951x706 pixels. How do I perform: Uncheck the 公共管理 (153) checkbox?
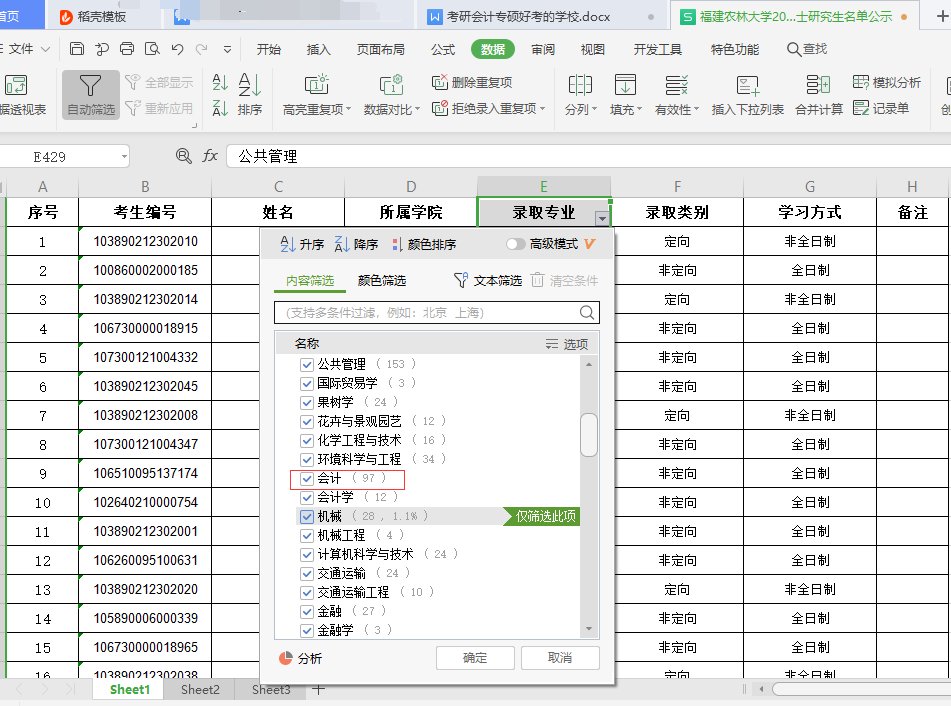click(x=307, y=365)
